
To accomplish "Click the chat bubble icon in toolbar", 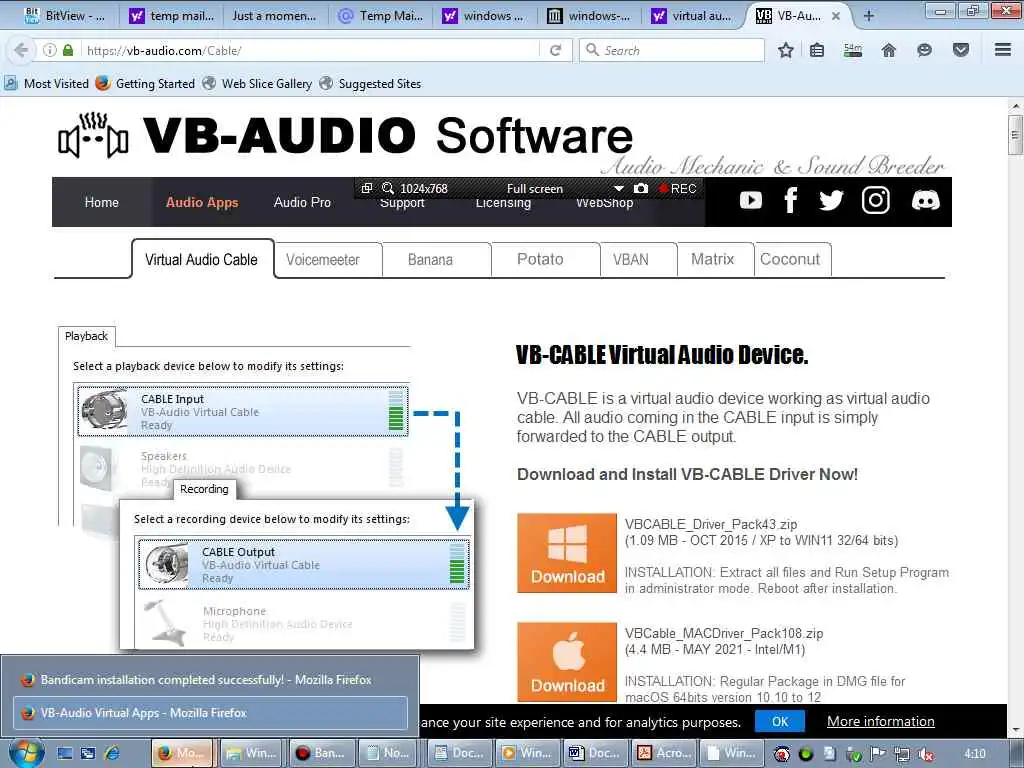I will (924, 50).
